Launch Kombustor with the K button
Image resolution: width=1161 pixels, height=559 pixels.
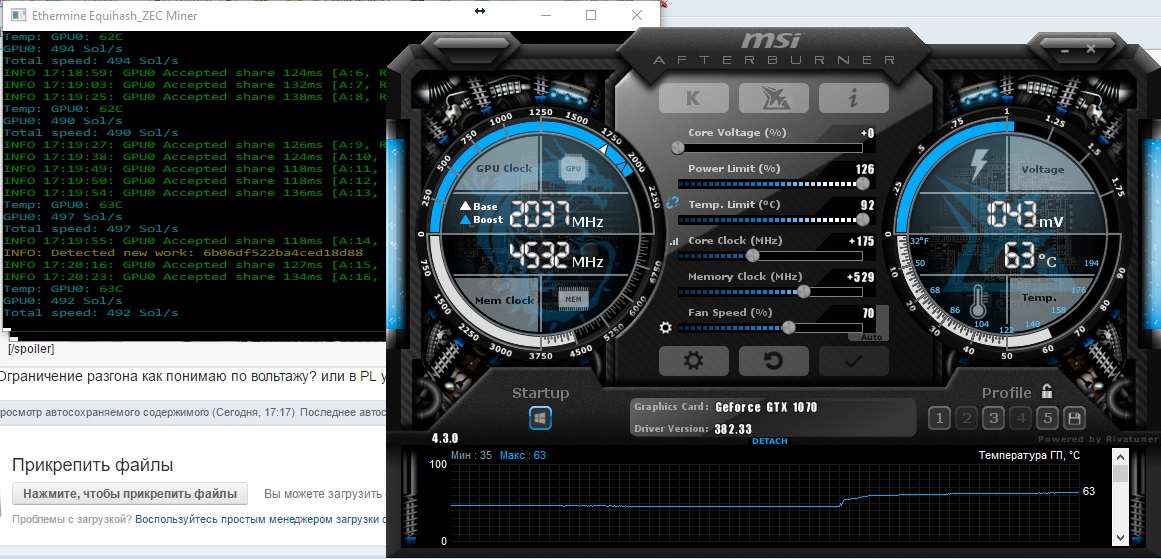pyautogui.click(x=693, y=98)
